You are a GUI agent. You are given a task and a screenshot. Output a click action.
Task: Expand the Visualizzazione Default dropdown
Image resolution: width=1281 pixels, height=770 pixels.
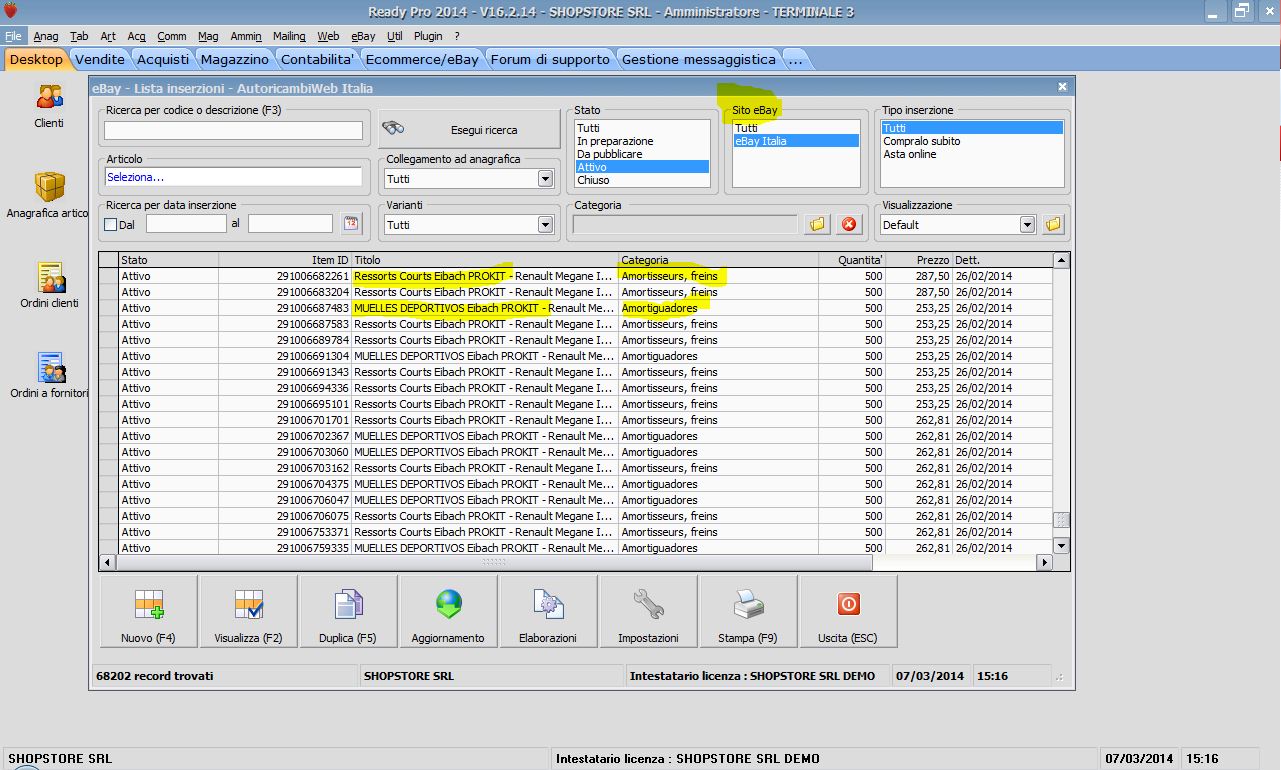click(1027, 225)
